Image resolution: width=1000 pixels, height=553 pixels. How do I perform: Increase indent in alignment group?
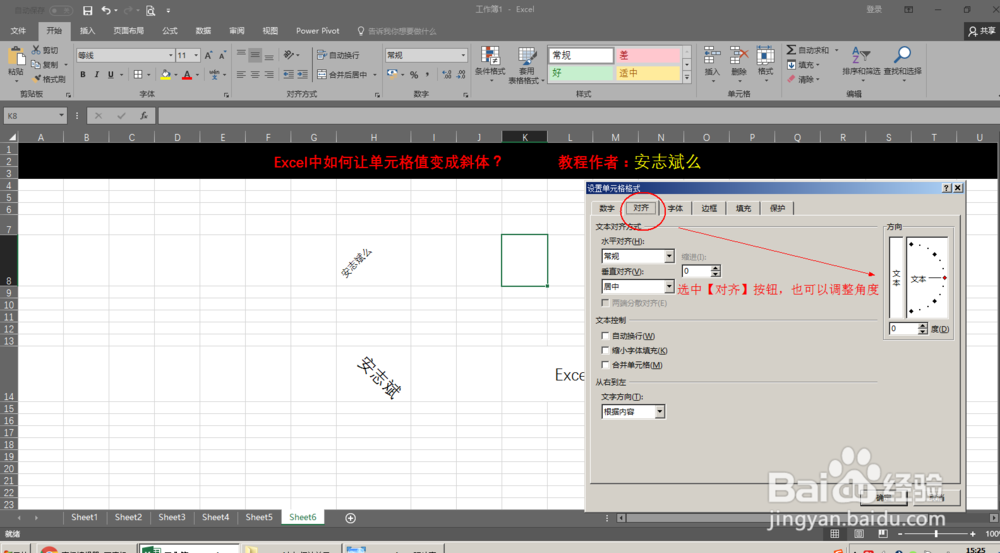[x=302, y=75]
